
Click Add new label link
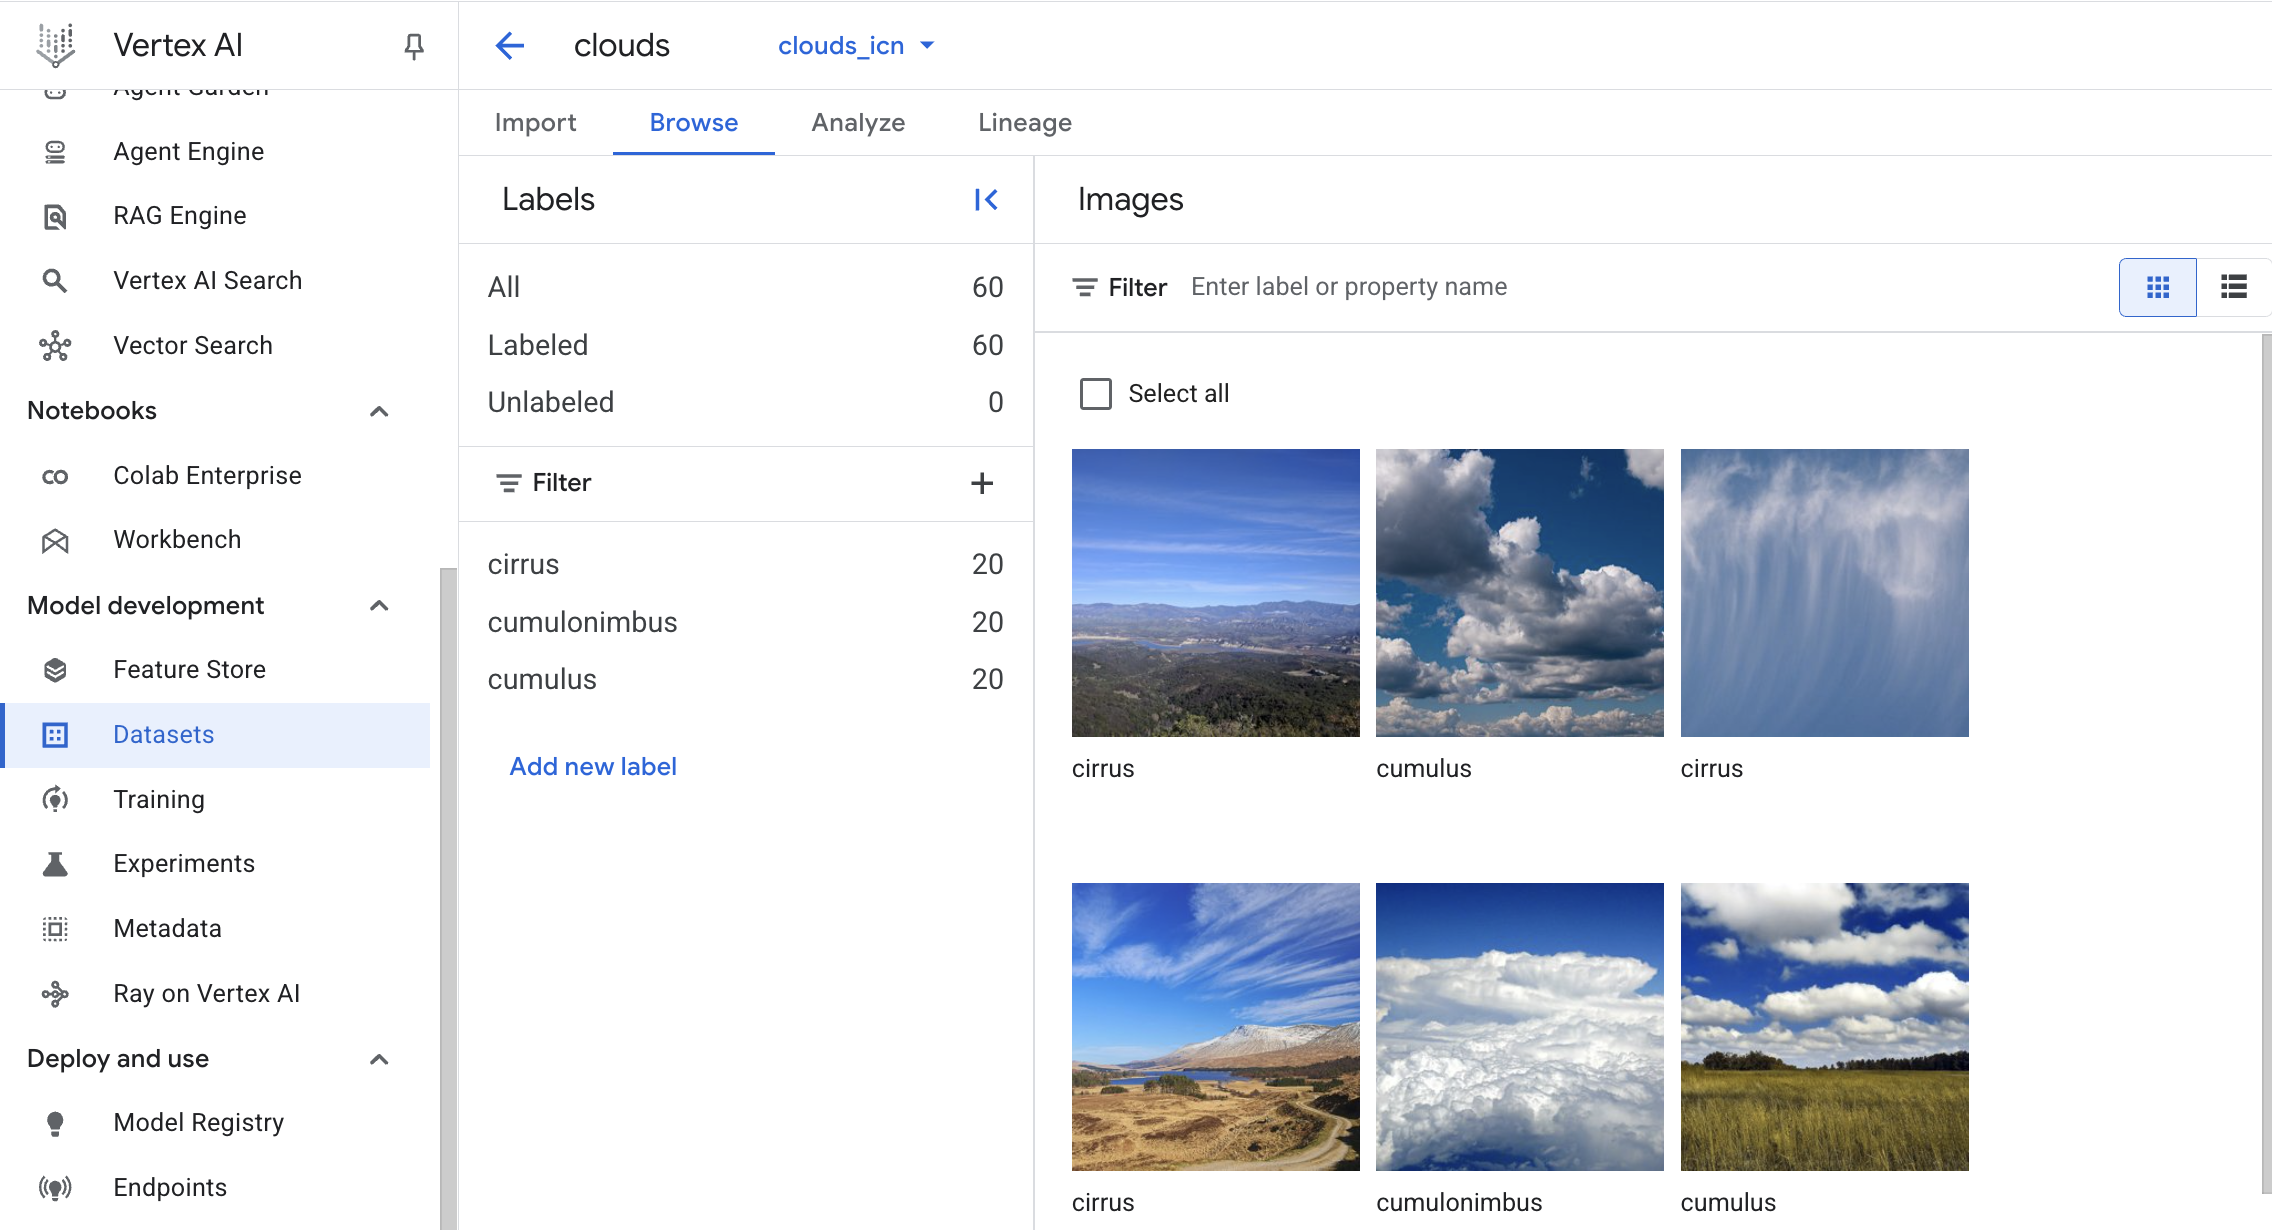tap(593, 767)
